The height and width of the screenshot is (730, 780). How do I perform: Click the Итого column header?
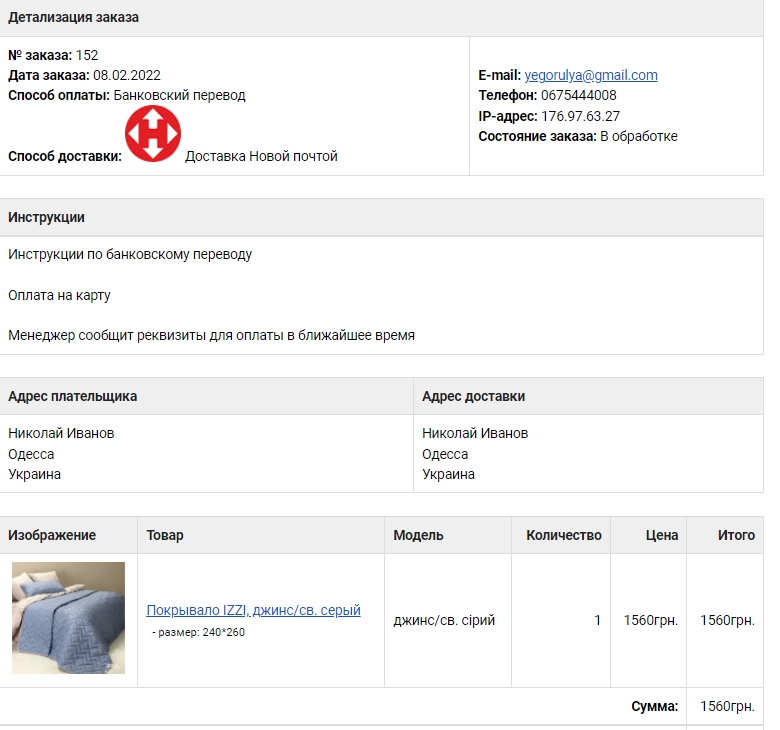coord(736,535)
